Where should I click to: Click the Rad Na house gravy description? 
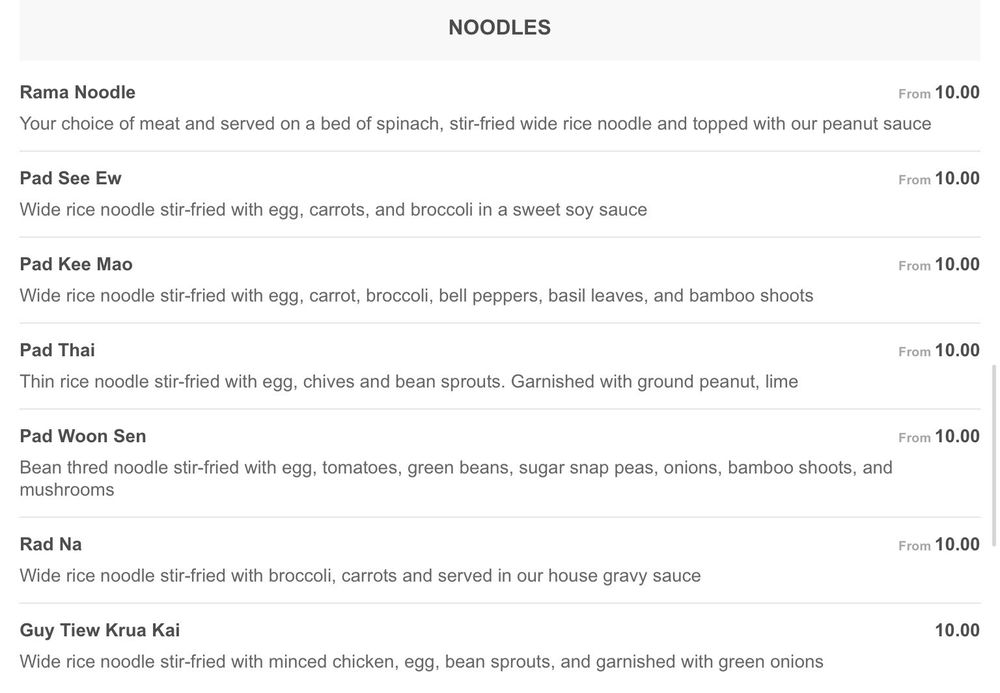(360, 576)
